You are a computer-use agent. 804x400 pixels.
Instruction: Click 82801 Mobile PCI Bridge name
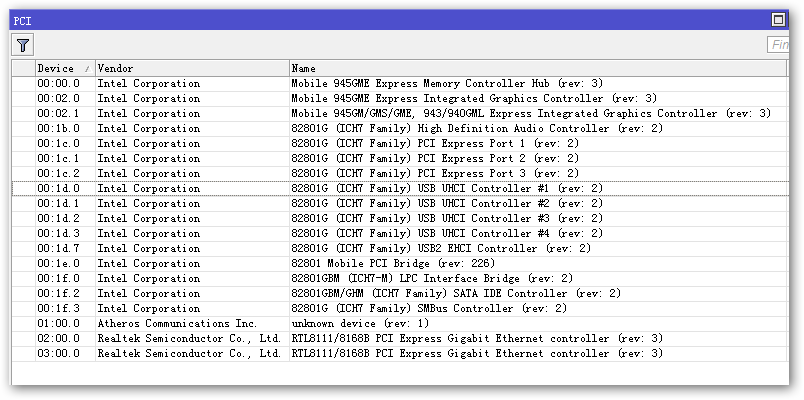click(393, 263)
